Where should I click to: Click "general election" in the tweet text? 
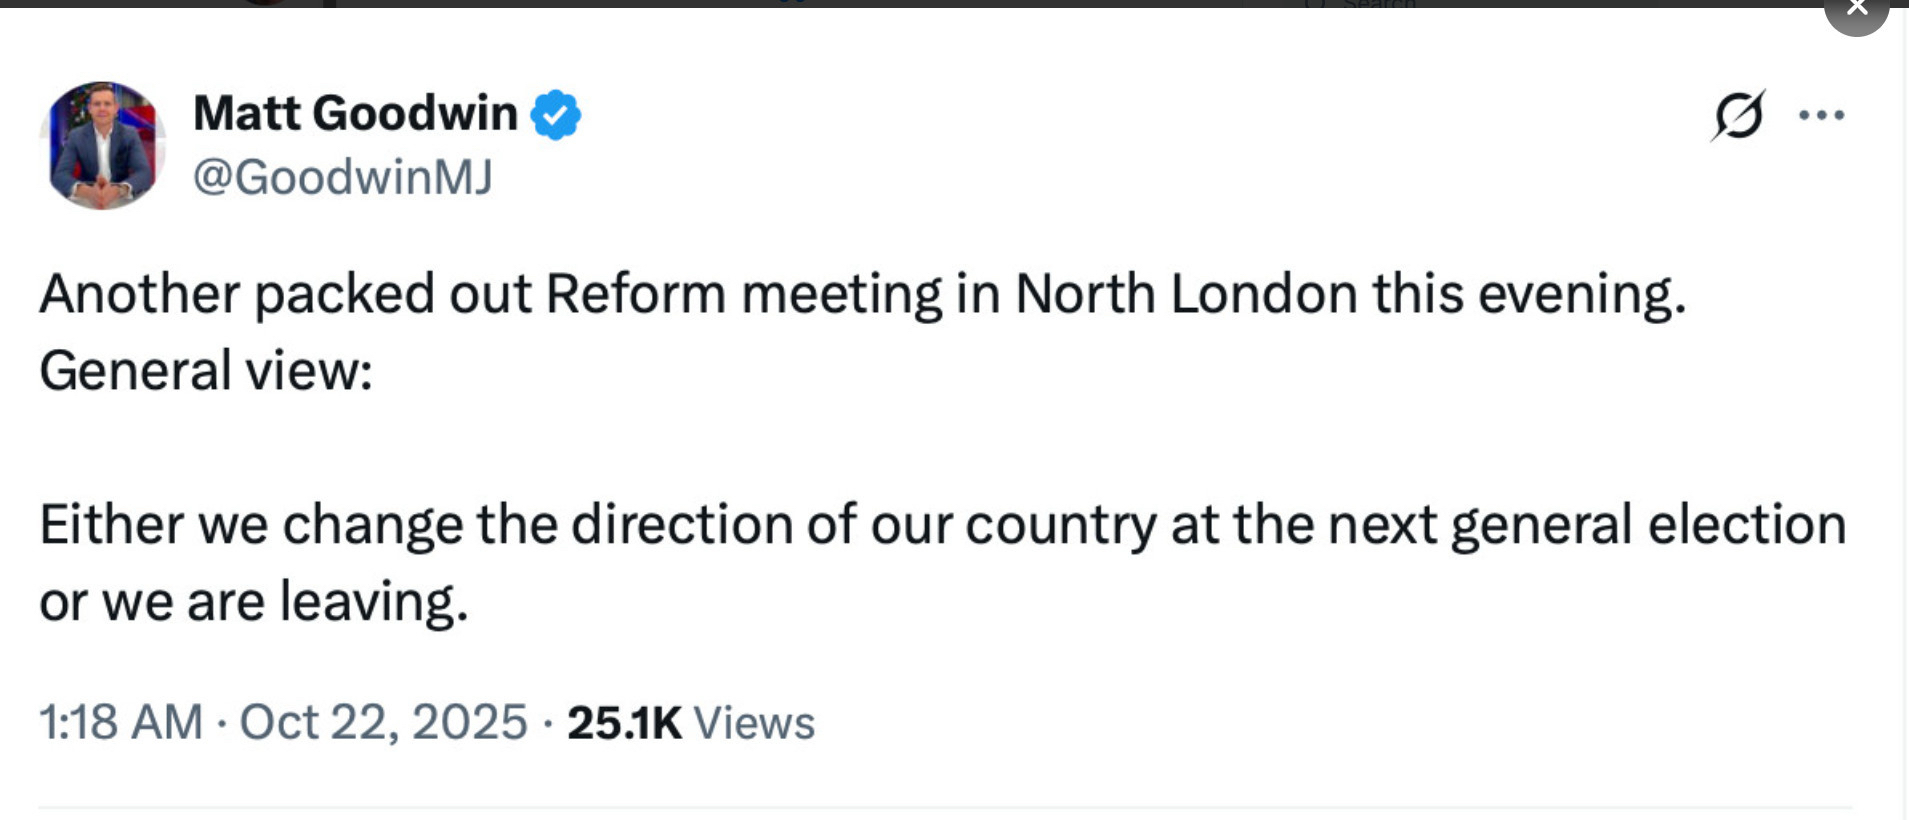coord(1647,525)
